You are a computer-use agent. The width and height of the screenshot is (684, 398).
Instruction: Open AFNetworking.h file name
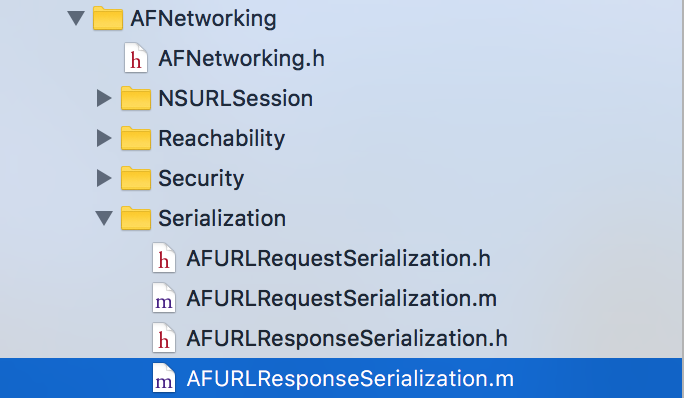(x=241, y=58)
